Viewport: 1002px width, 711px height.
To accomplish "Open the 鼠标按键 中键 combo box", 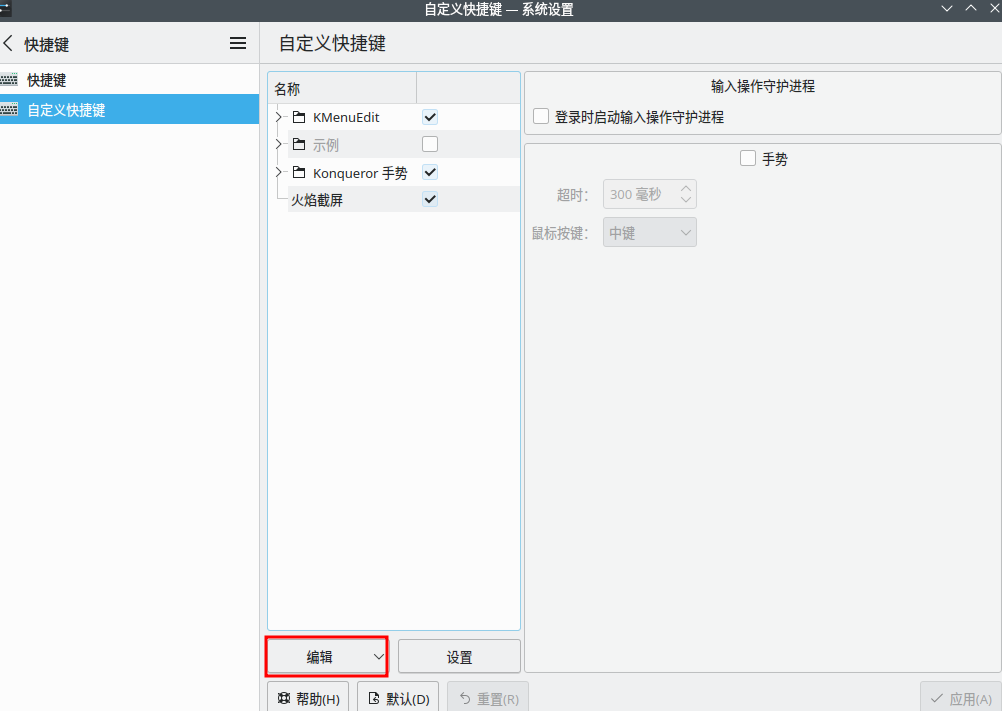I will click(650, 233).
